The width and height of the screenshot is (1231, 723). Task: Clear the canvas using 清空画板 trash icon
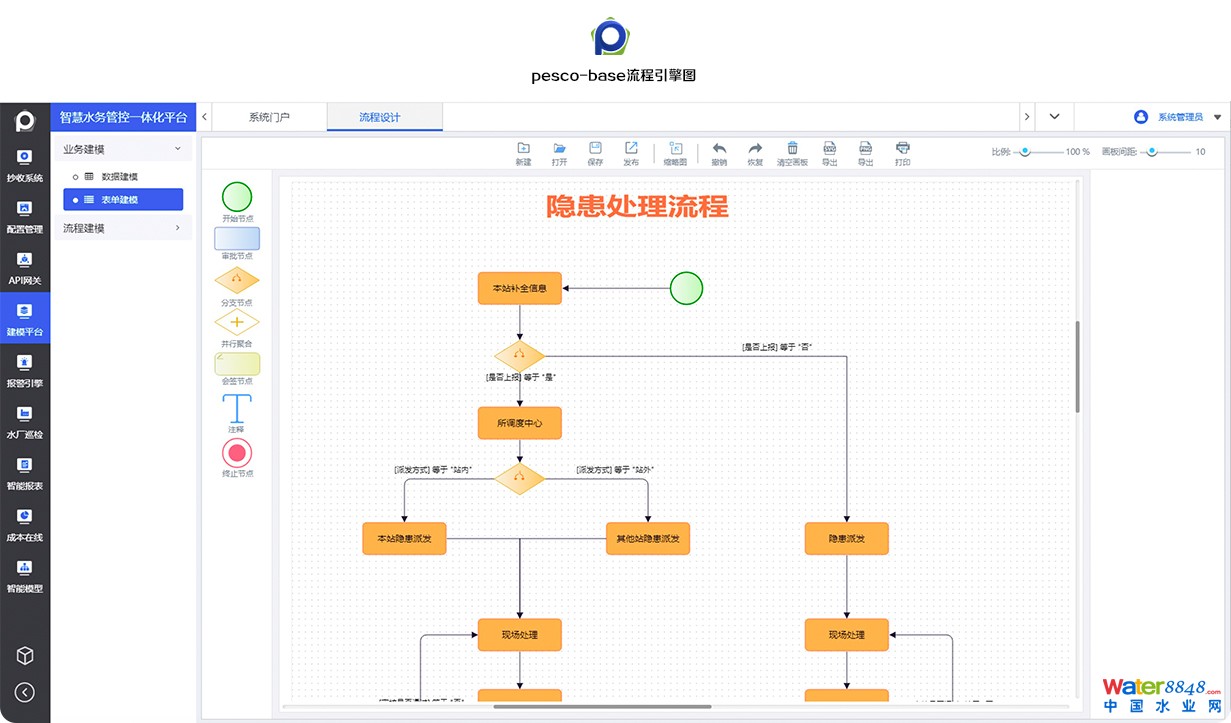792,152
